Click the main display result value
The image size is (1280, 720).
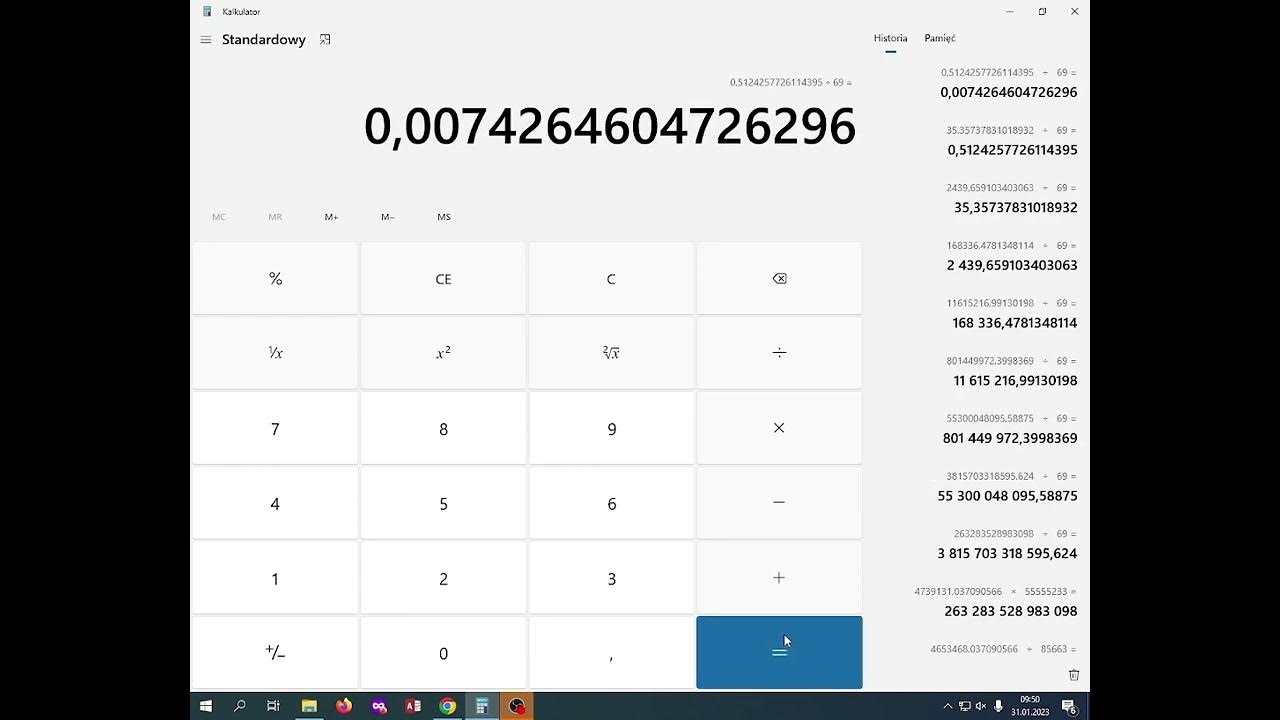[x=609, y=127]
